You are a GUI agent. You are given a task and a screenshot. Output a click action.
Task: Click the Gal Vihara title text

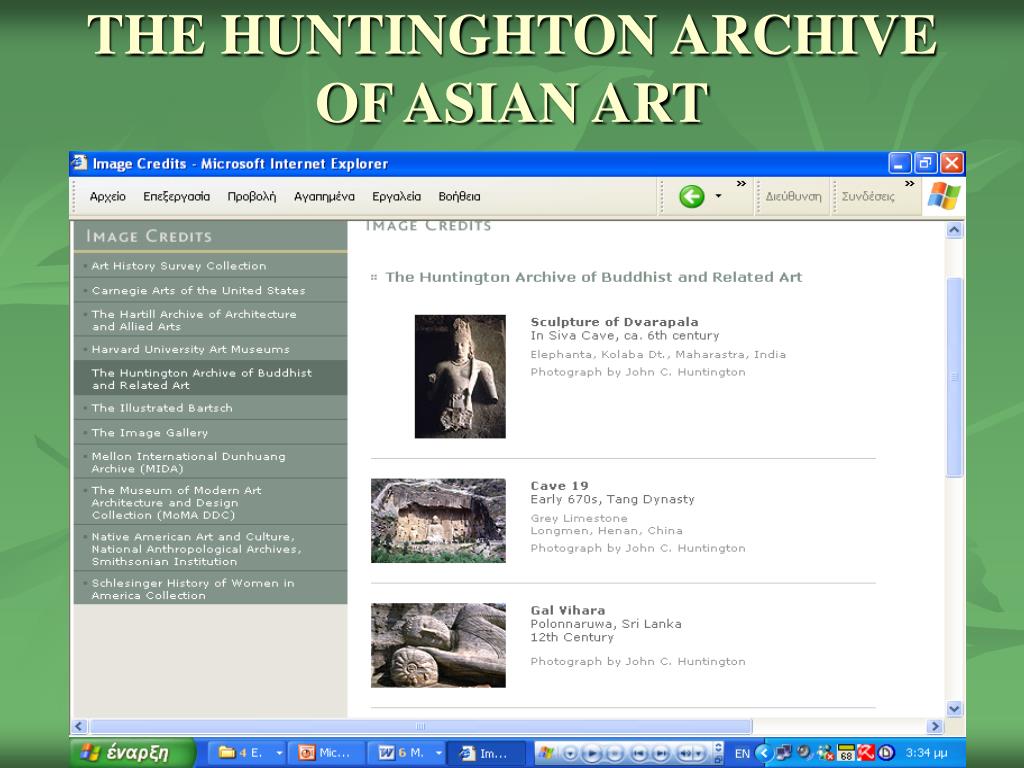point(568,611)
